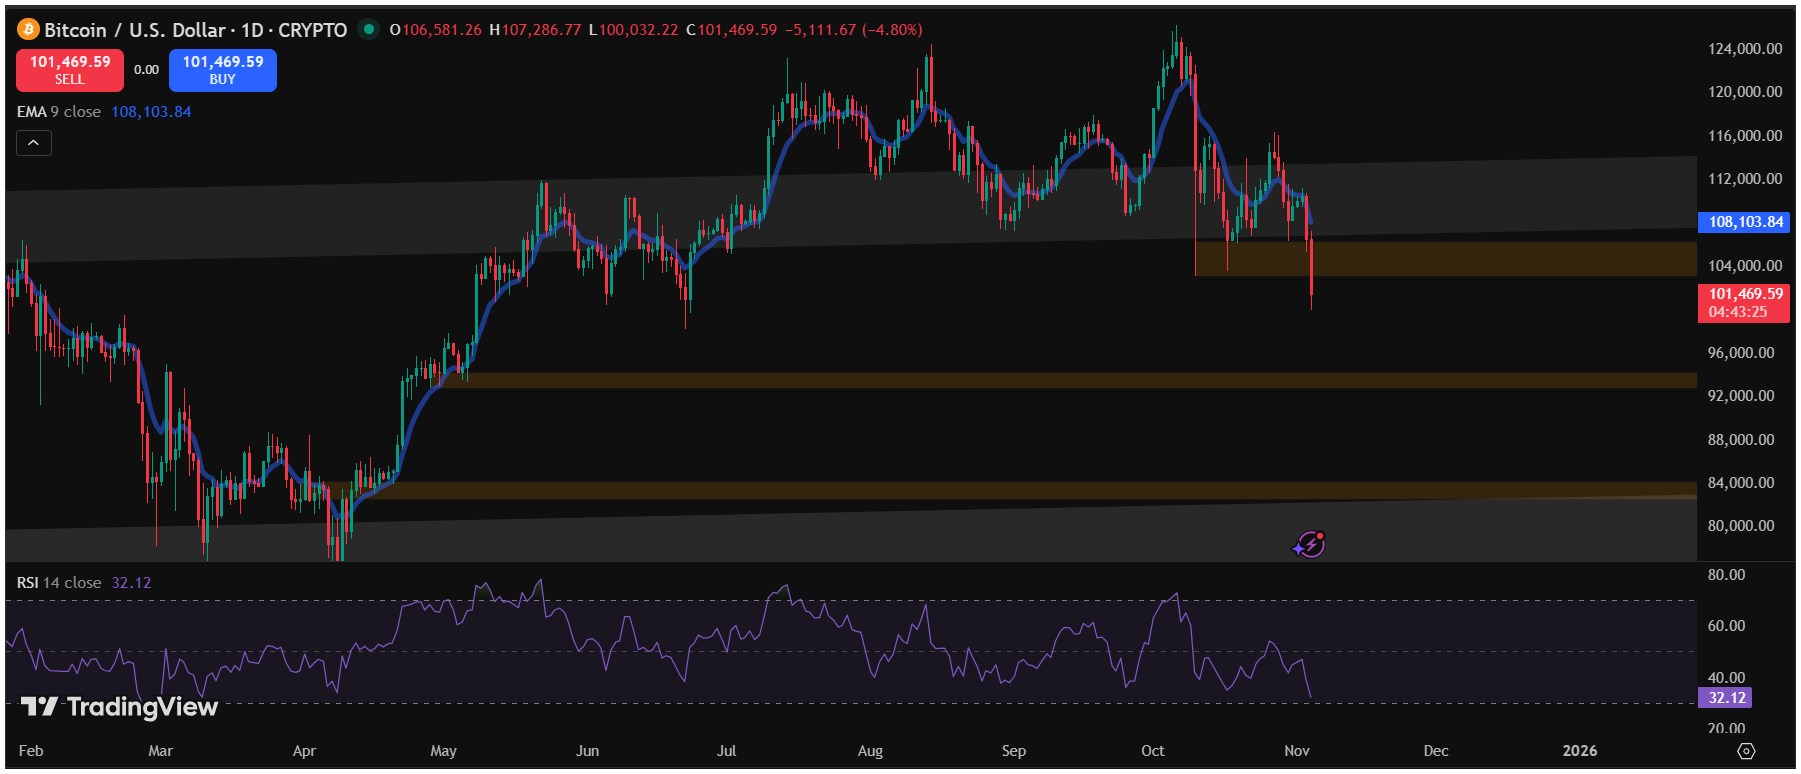Open the Bitcoin / U.S. Dollar symbol title
Viewport: 1801px width, 774px height.
pos(196,30)
